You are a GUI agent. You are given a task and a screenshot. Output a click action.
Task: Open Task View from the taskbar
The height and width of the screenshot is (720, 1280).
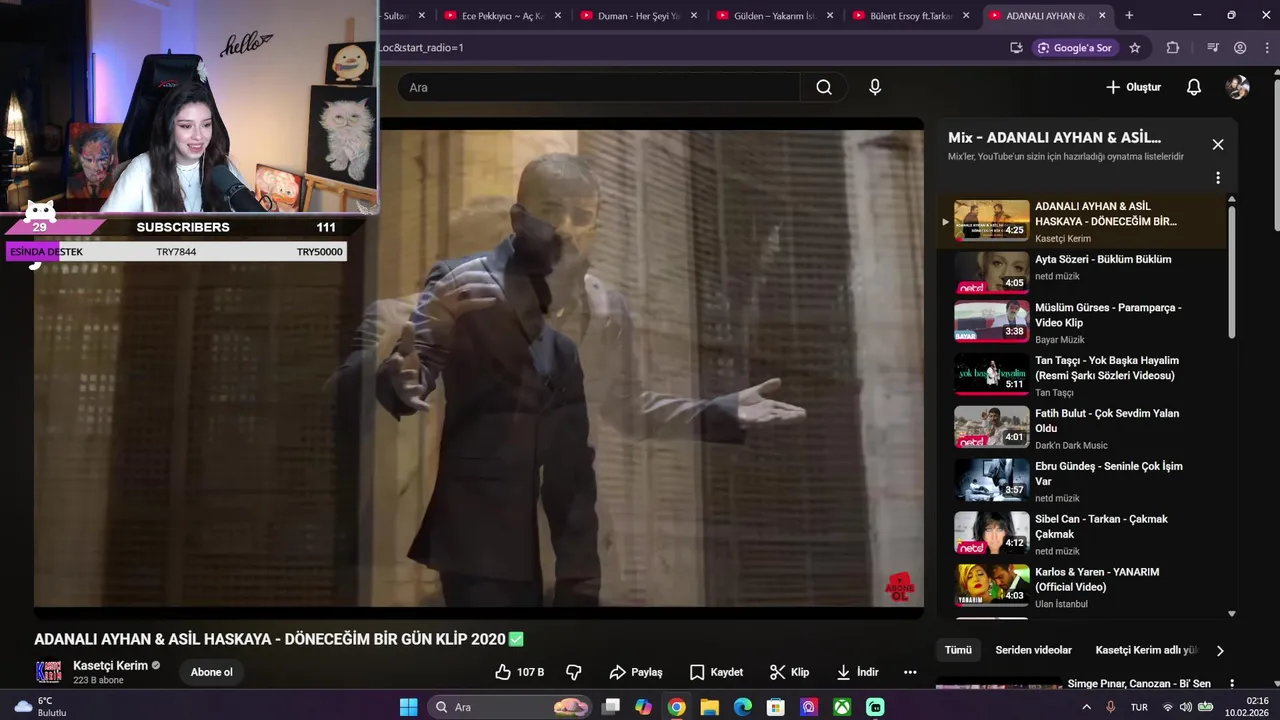[x=611, y=707]
